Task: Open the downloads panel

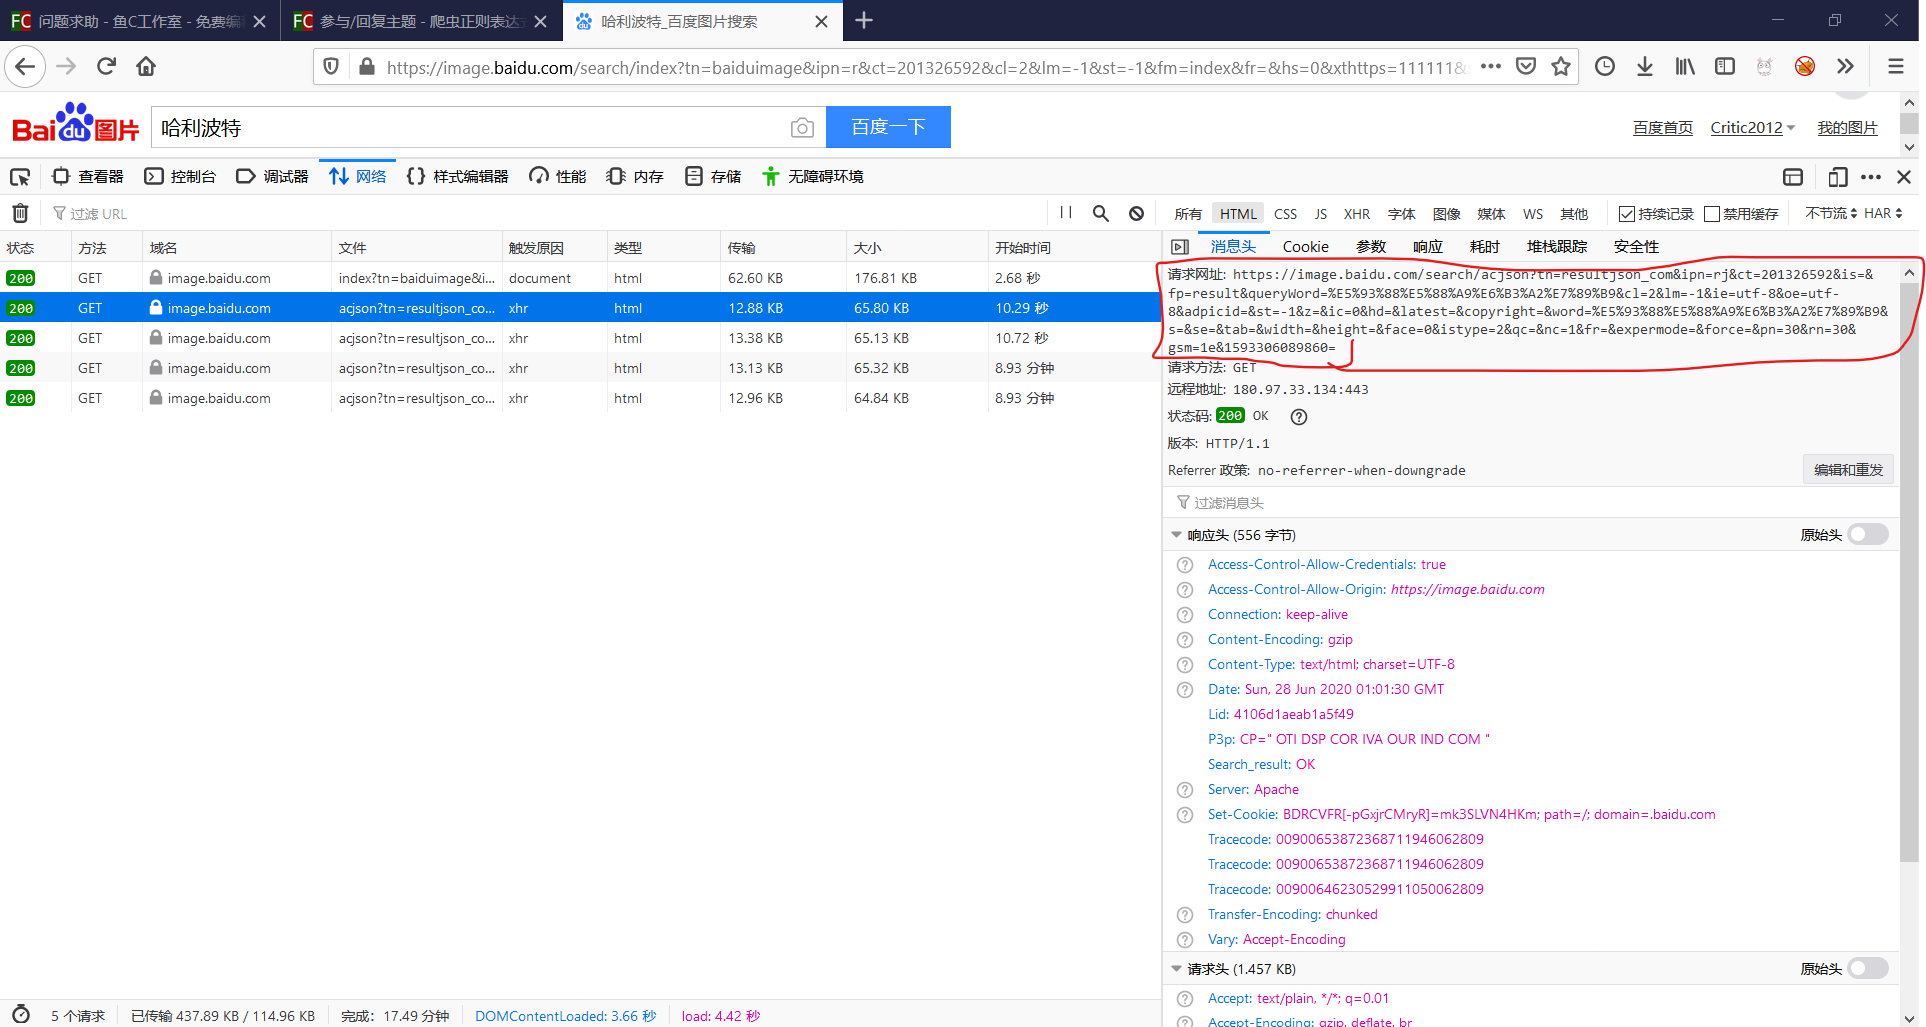Action: coord(1645,67)
